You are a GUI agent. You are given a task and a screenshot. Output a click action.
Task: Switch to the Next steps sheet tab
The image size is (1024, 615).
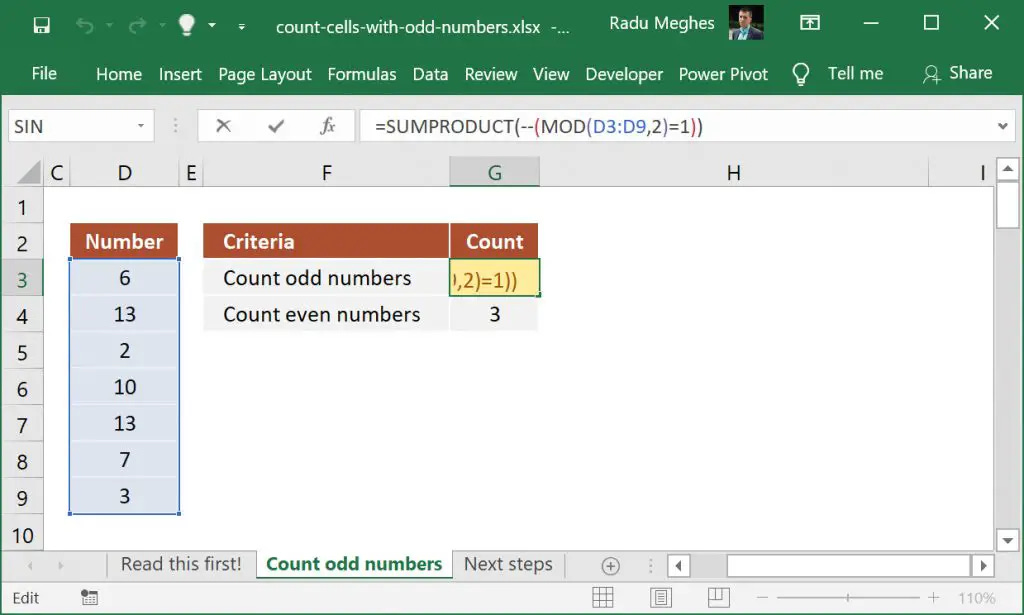[508, 564]
